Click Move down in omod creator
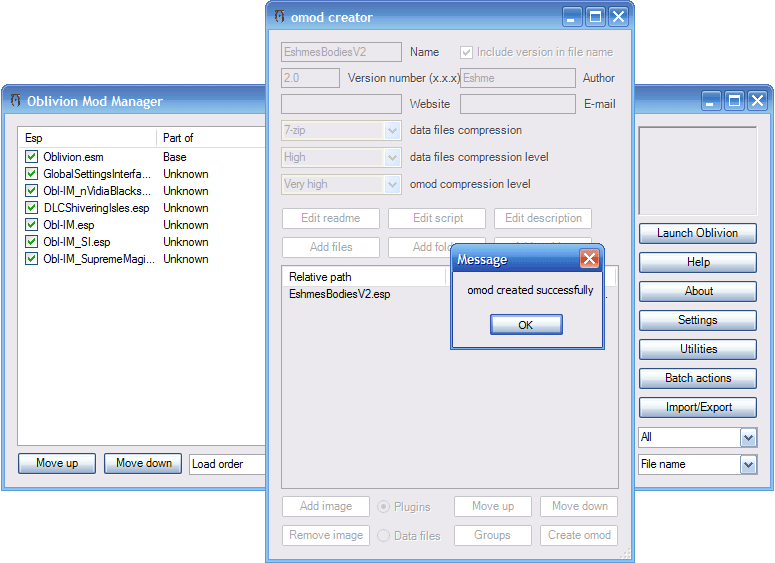 click(579, 506)
